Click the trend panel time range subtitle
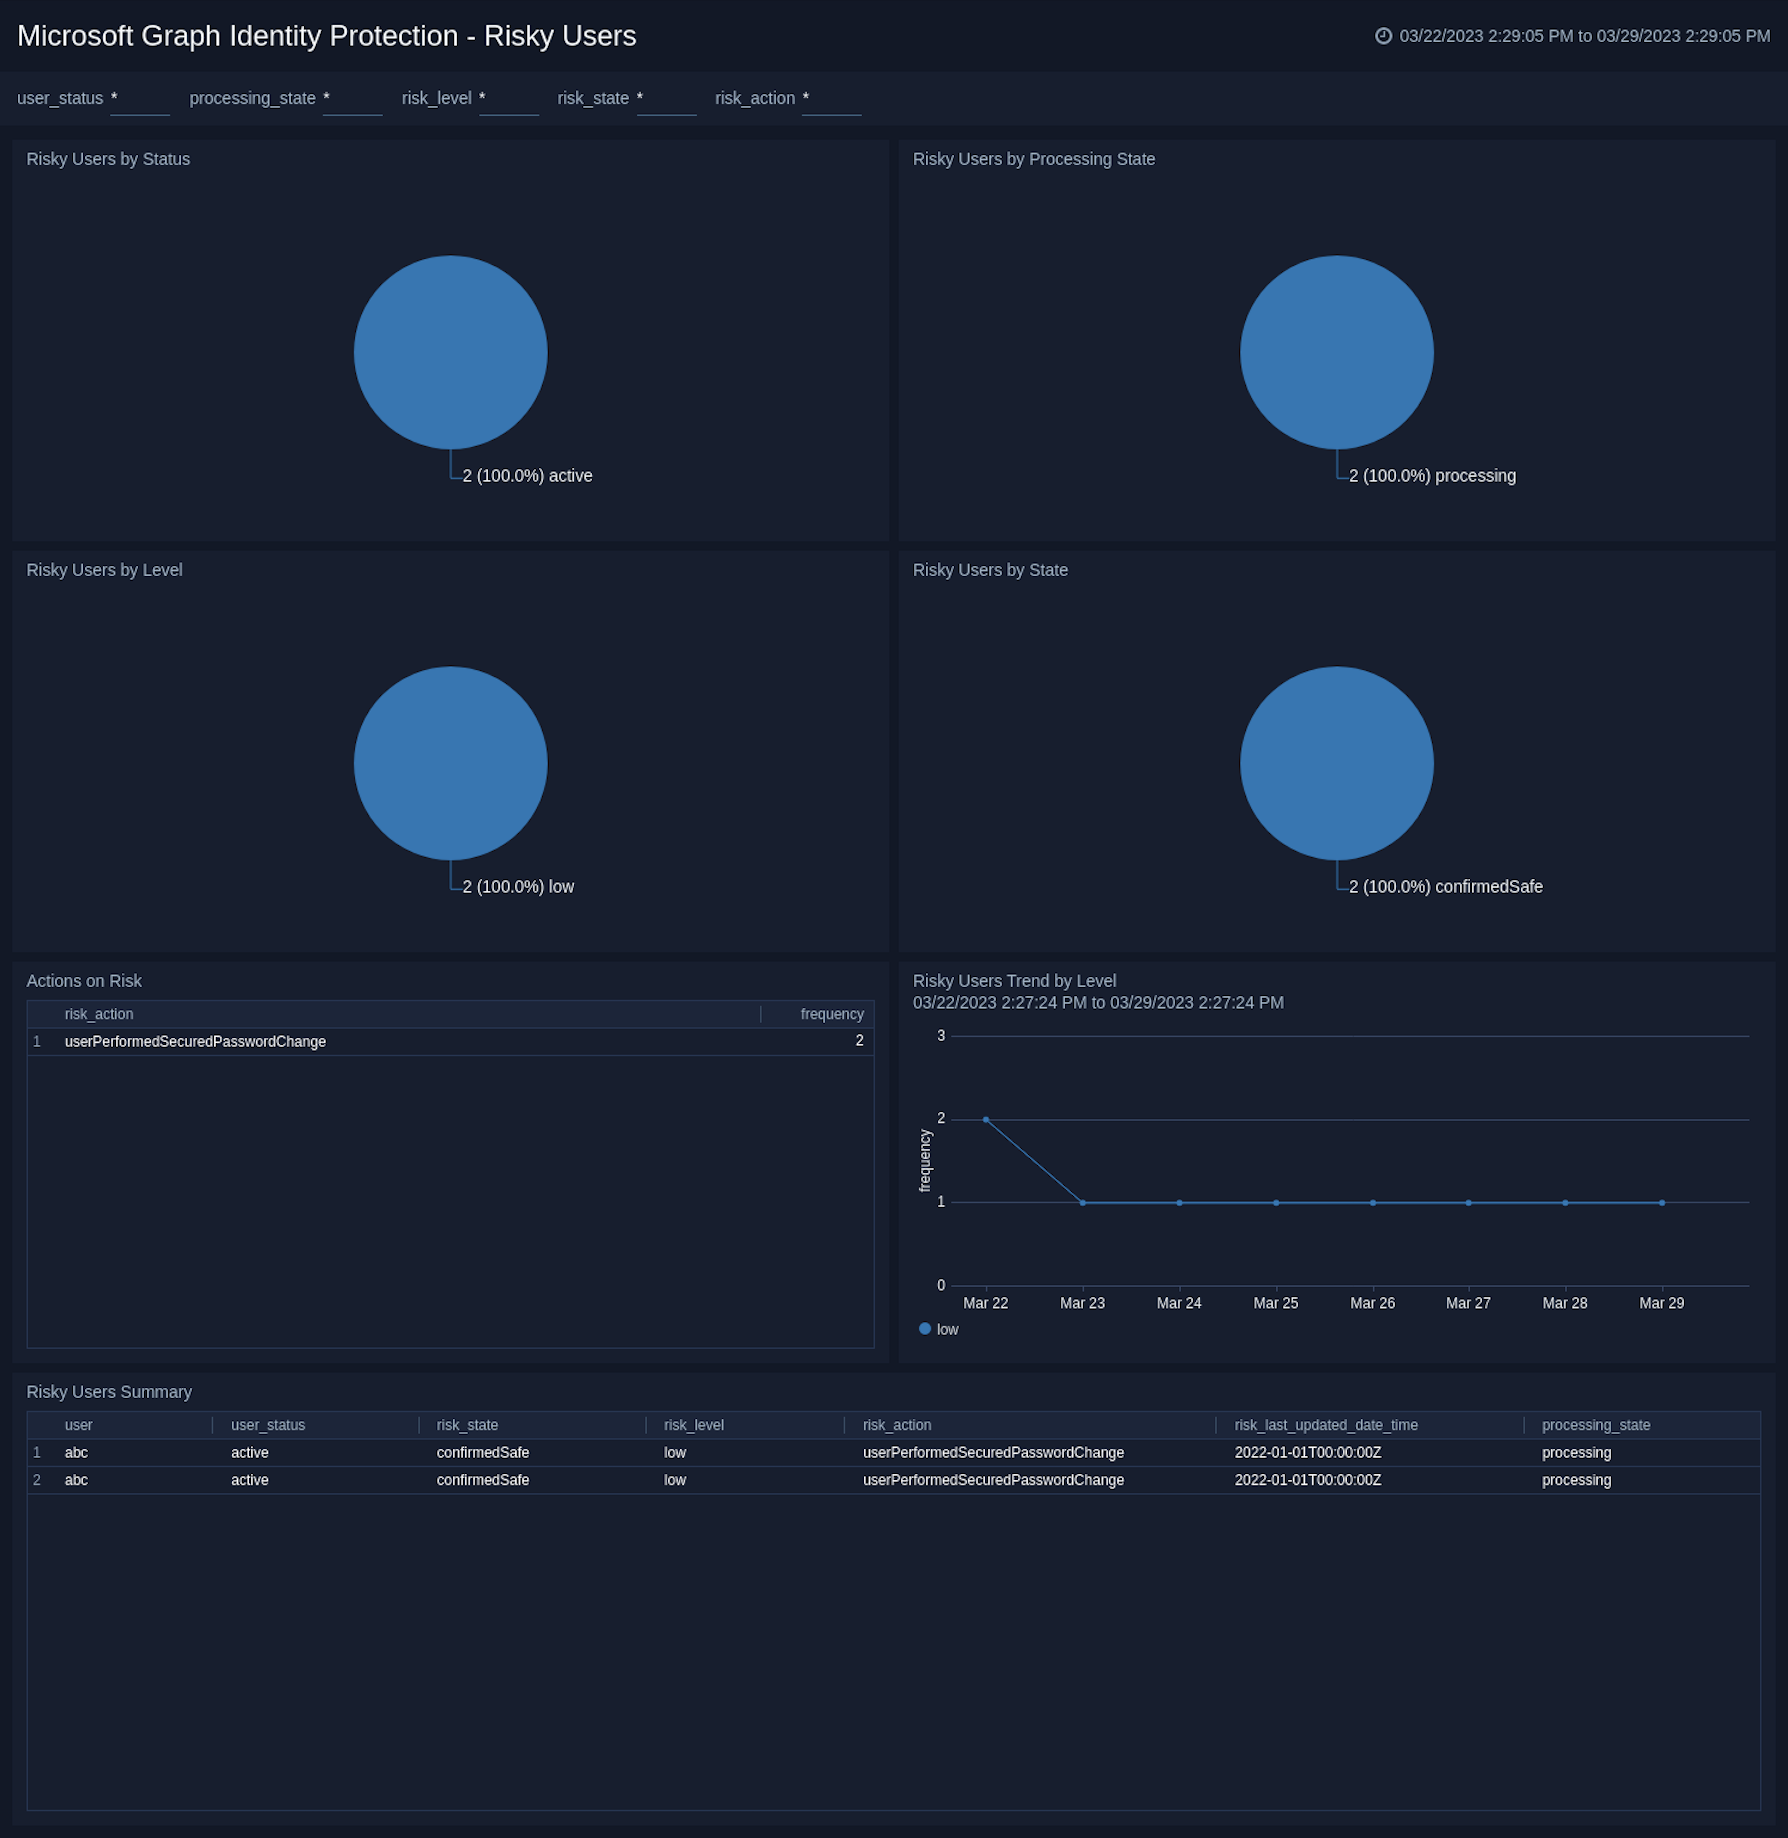This screenshot has height=1838, width=1788. pyautogui.click(x=1098, y=1003)
